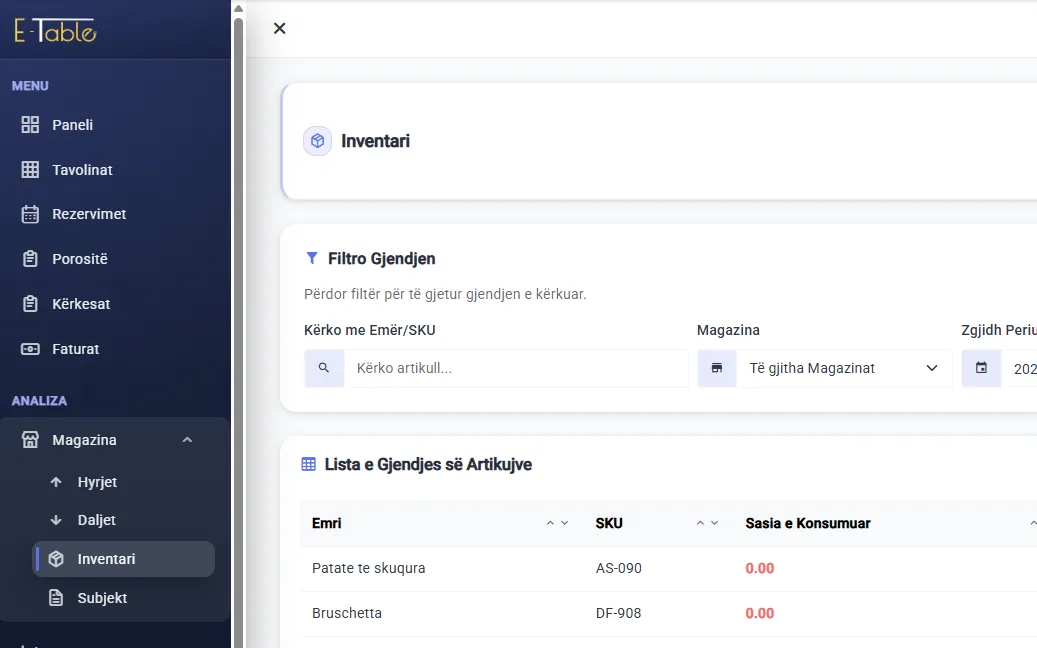The width and height of the screenshot is (1037, 648).
Task: Click the Subjekt document icon
Action: point(56,598)
